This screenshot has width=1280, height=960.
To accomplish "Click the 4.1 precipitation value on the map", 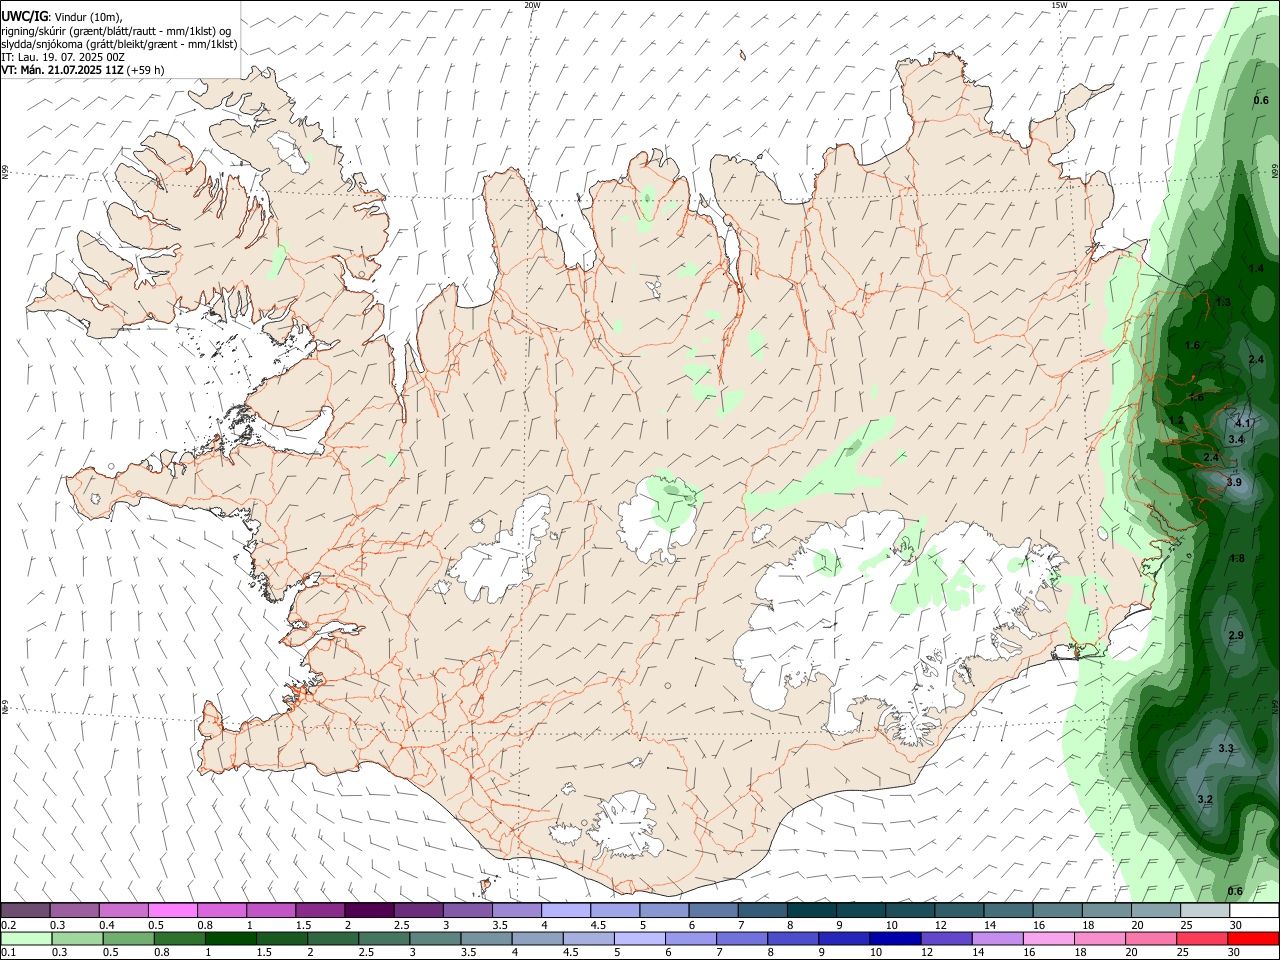I will click(x=1243, y=423).
